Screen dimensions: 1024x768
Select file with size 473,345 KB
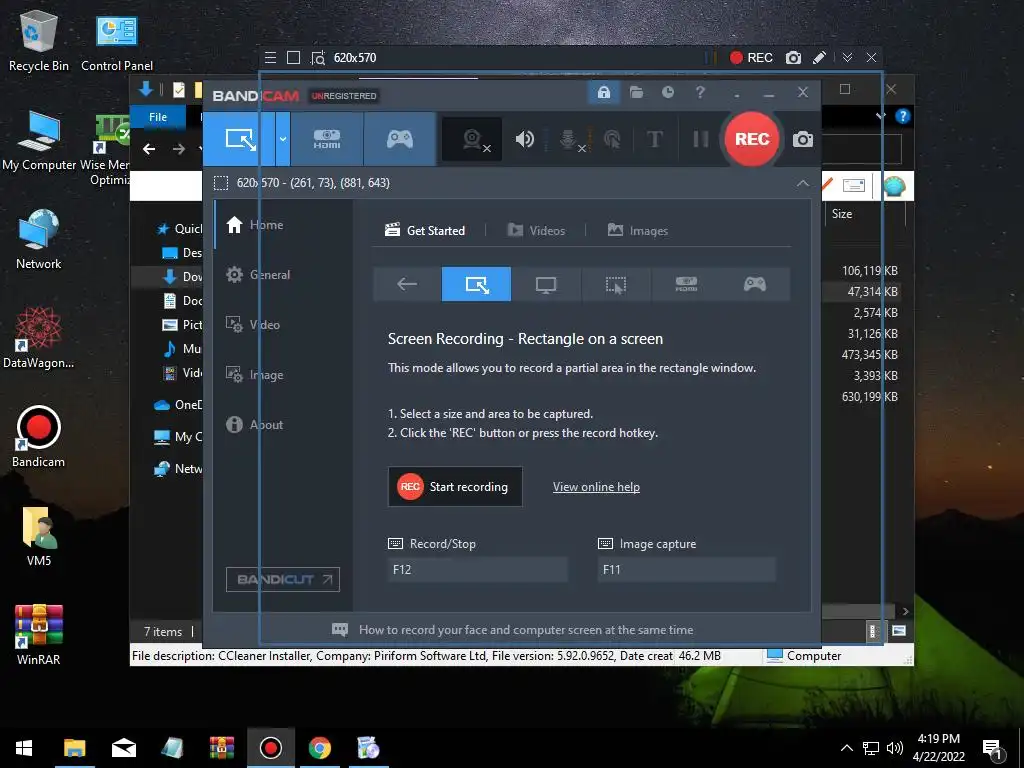[x=869, y=355]
